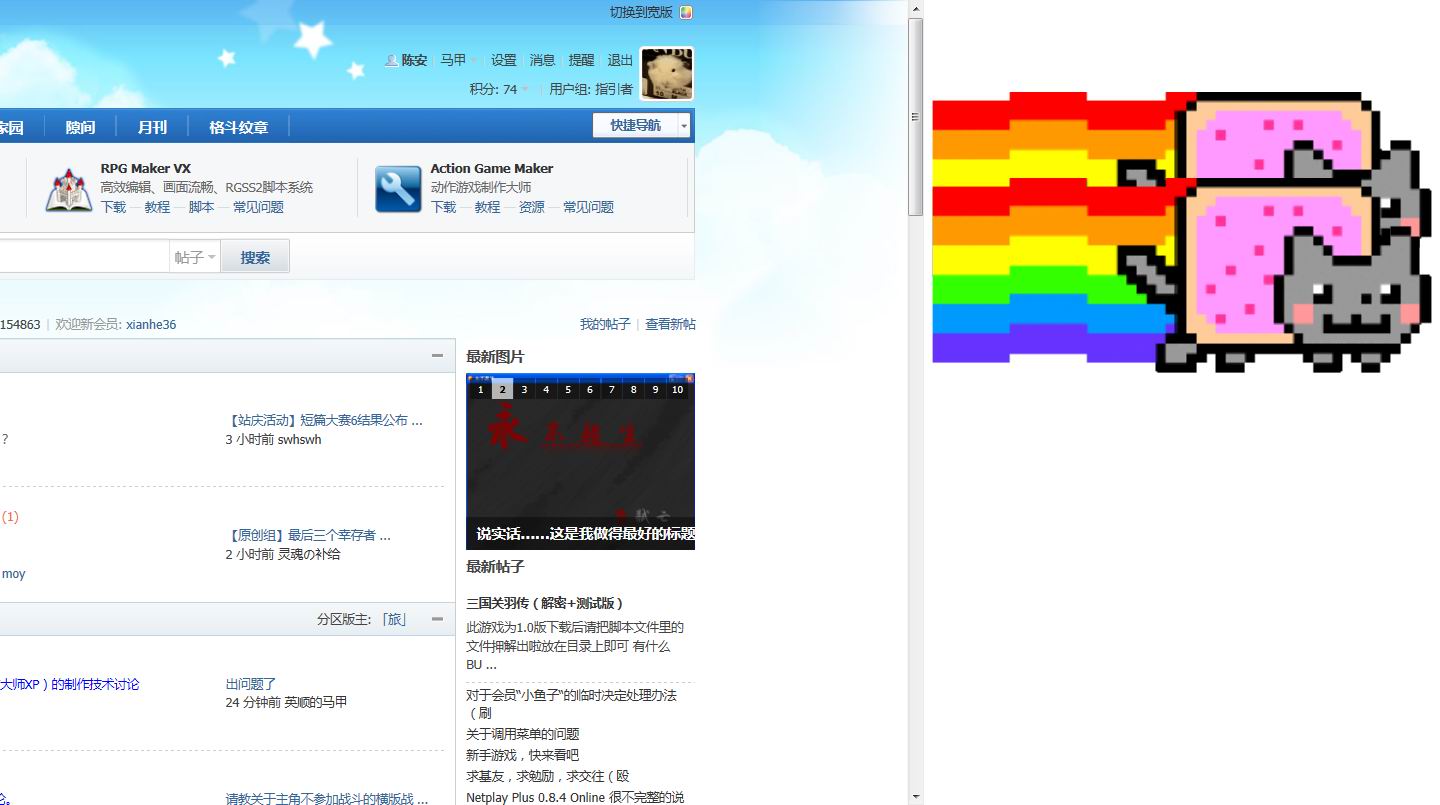
Task: Click the RPG Maker VX castle icon
Action: [x=69, y=189]
